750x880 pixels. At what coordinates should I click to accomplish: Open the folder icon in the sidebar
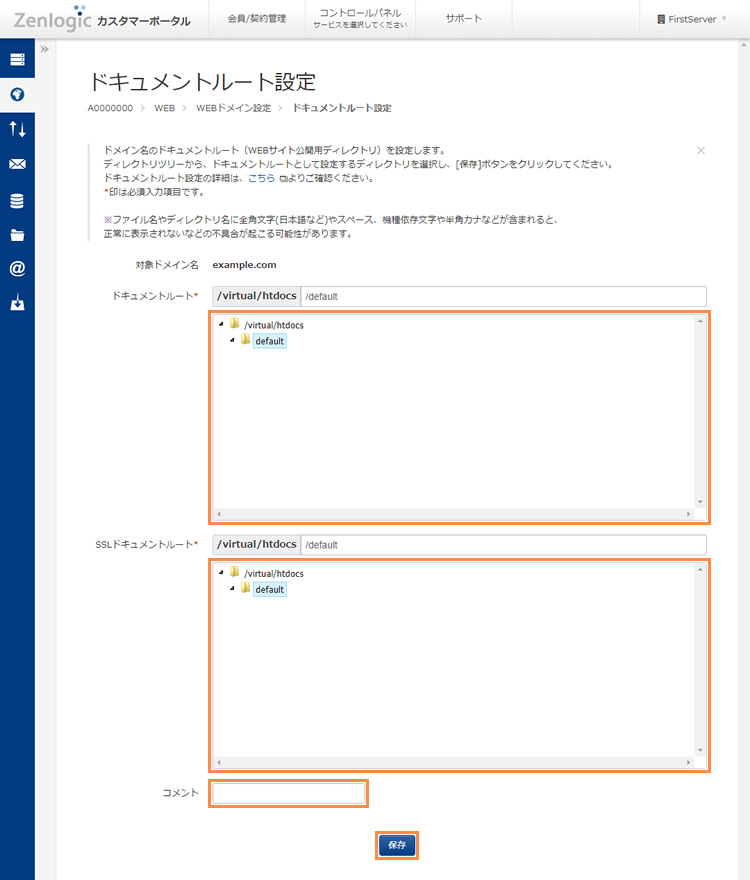17,235
